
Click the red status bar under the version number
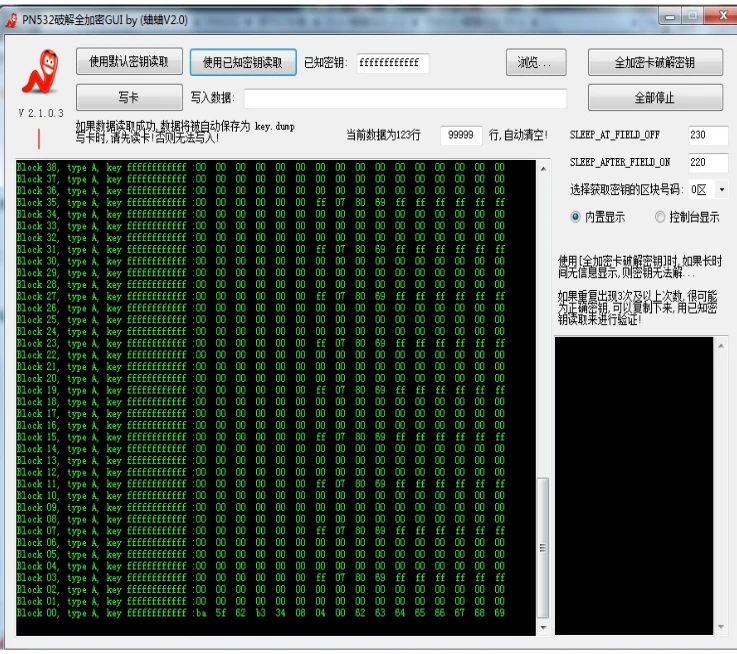(x=39, y=139)
